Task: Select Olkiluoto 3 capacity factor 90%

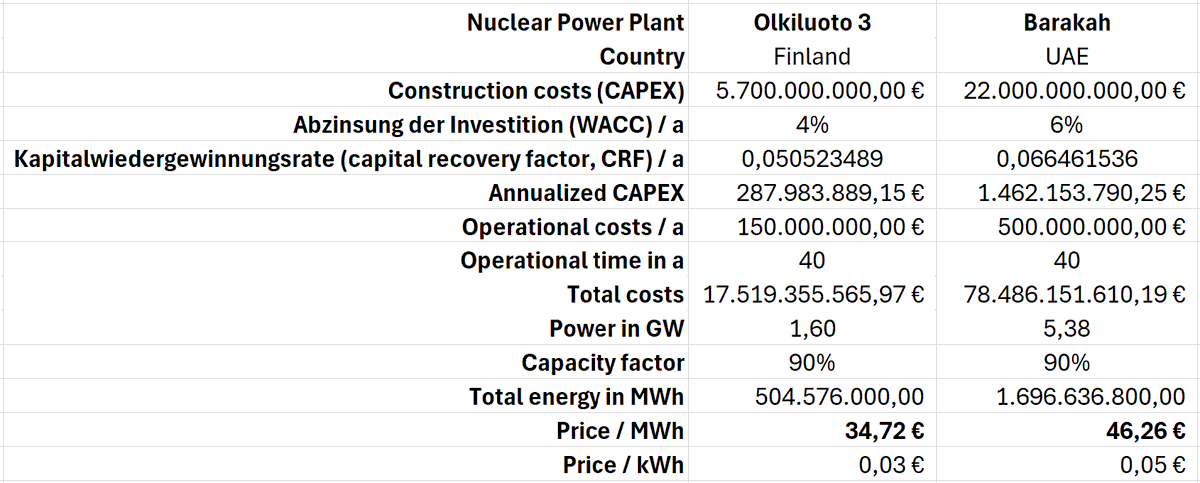Action: pyautogui.click(x=810, y=362)
